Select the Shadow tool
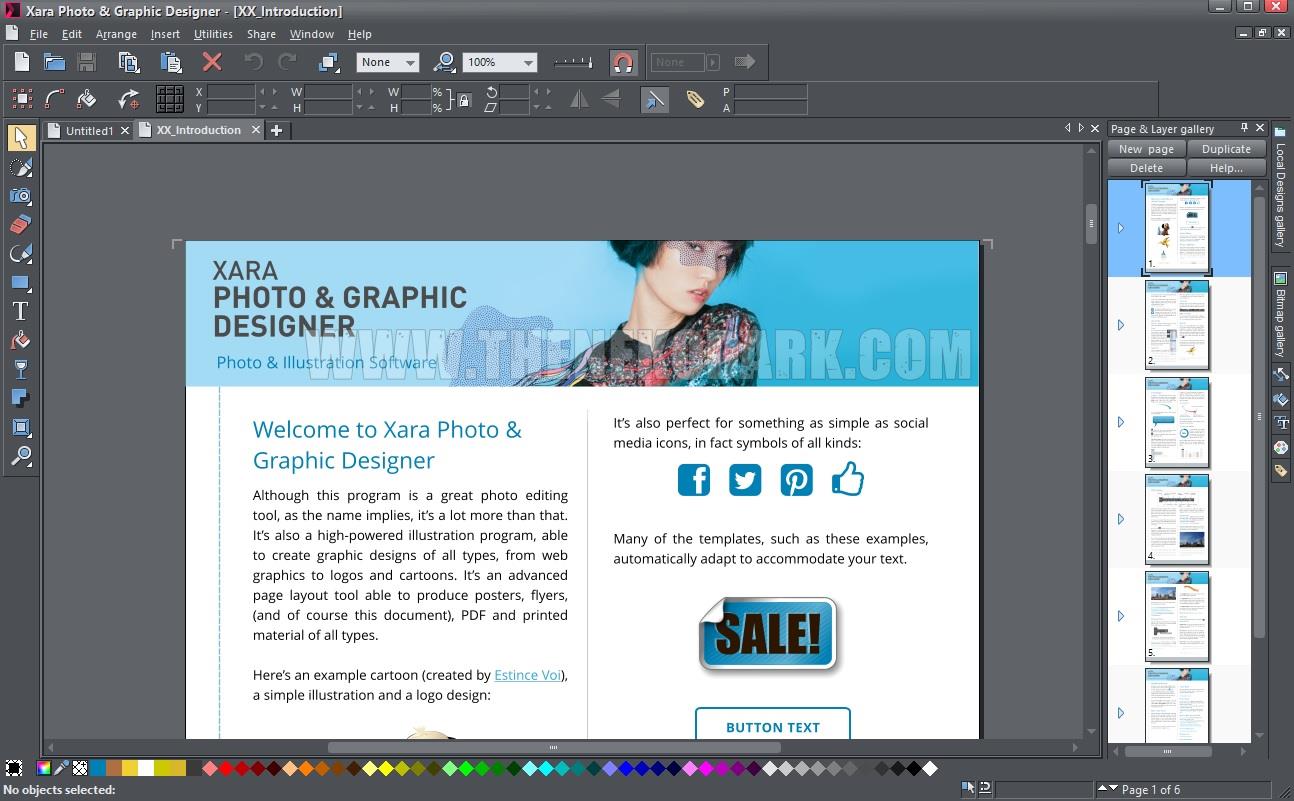 [21, 398]
